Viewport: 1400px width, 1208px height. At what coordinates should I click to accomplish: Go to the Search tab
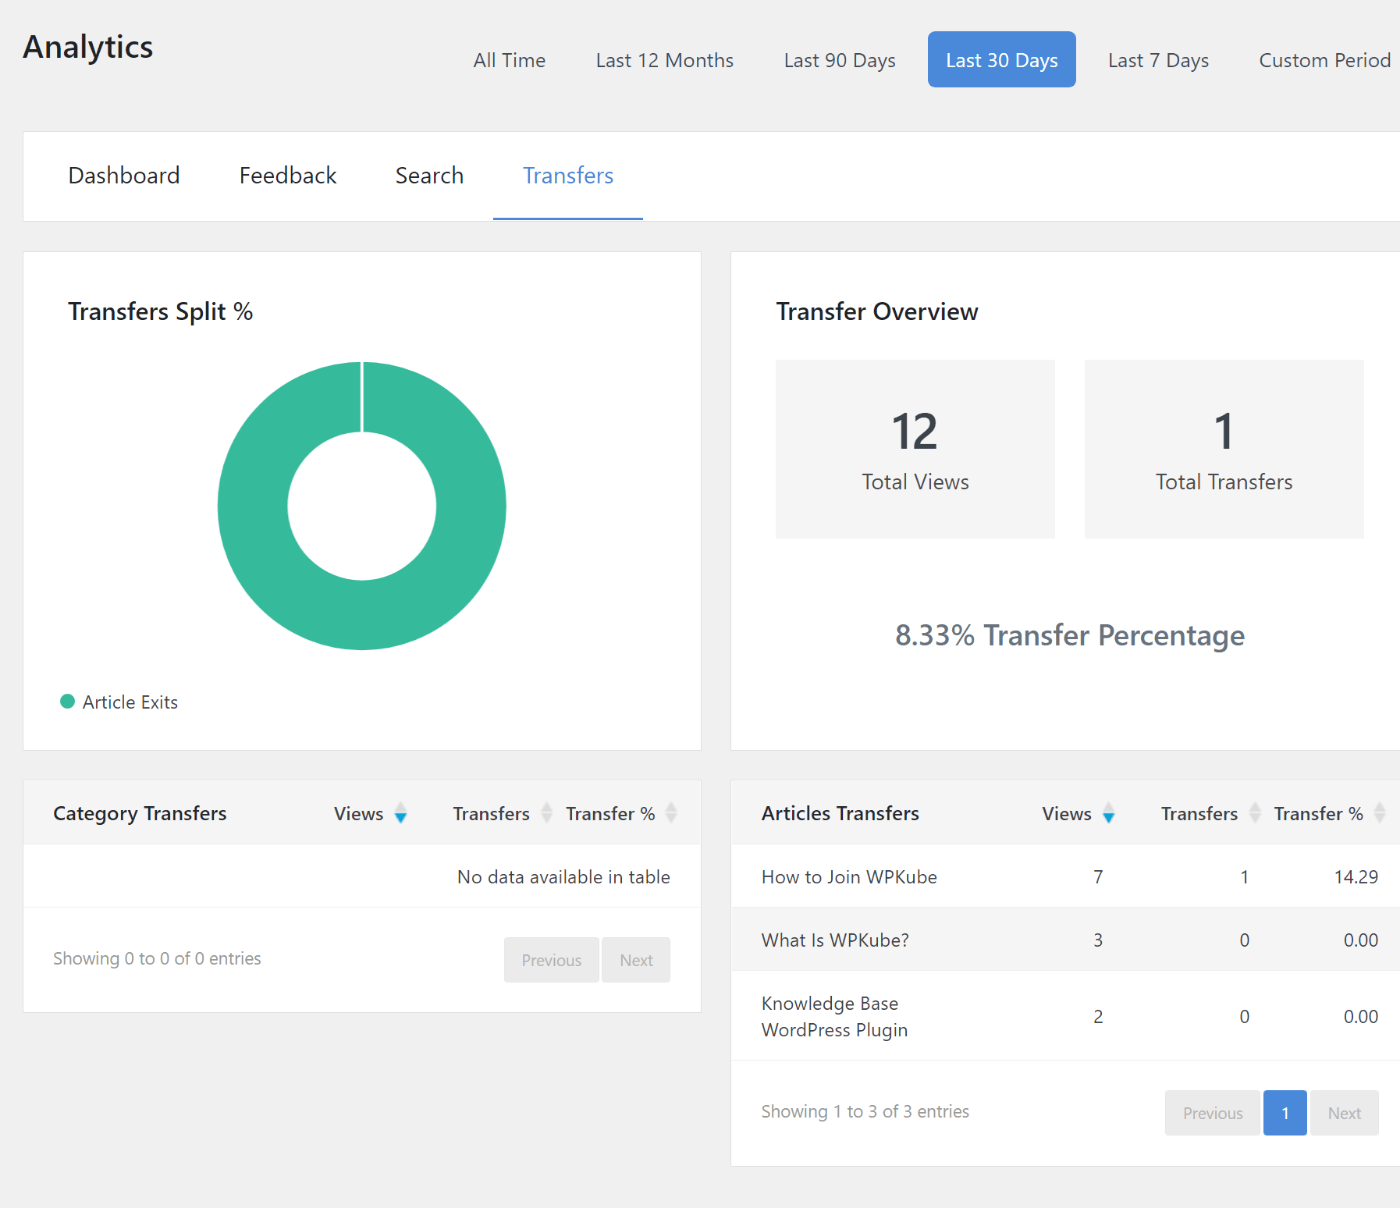tap(429, 176)
